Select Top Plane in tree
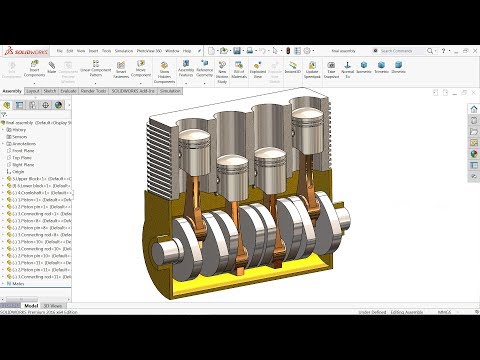480x360 pixels. point(22,158)
